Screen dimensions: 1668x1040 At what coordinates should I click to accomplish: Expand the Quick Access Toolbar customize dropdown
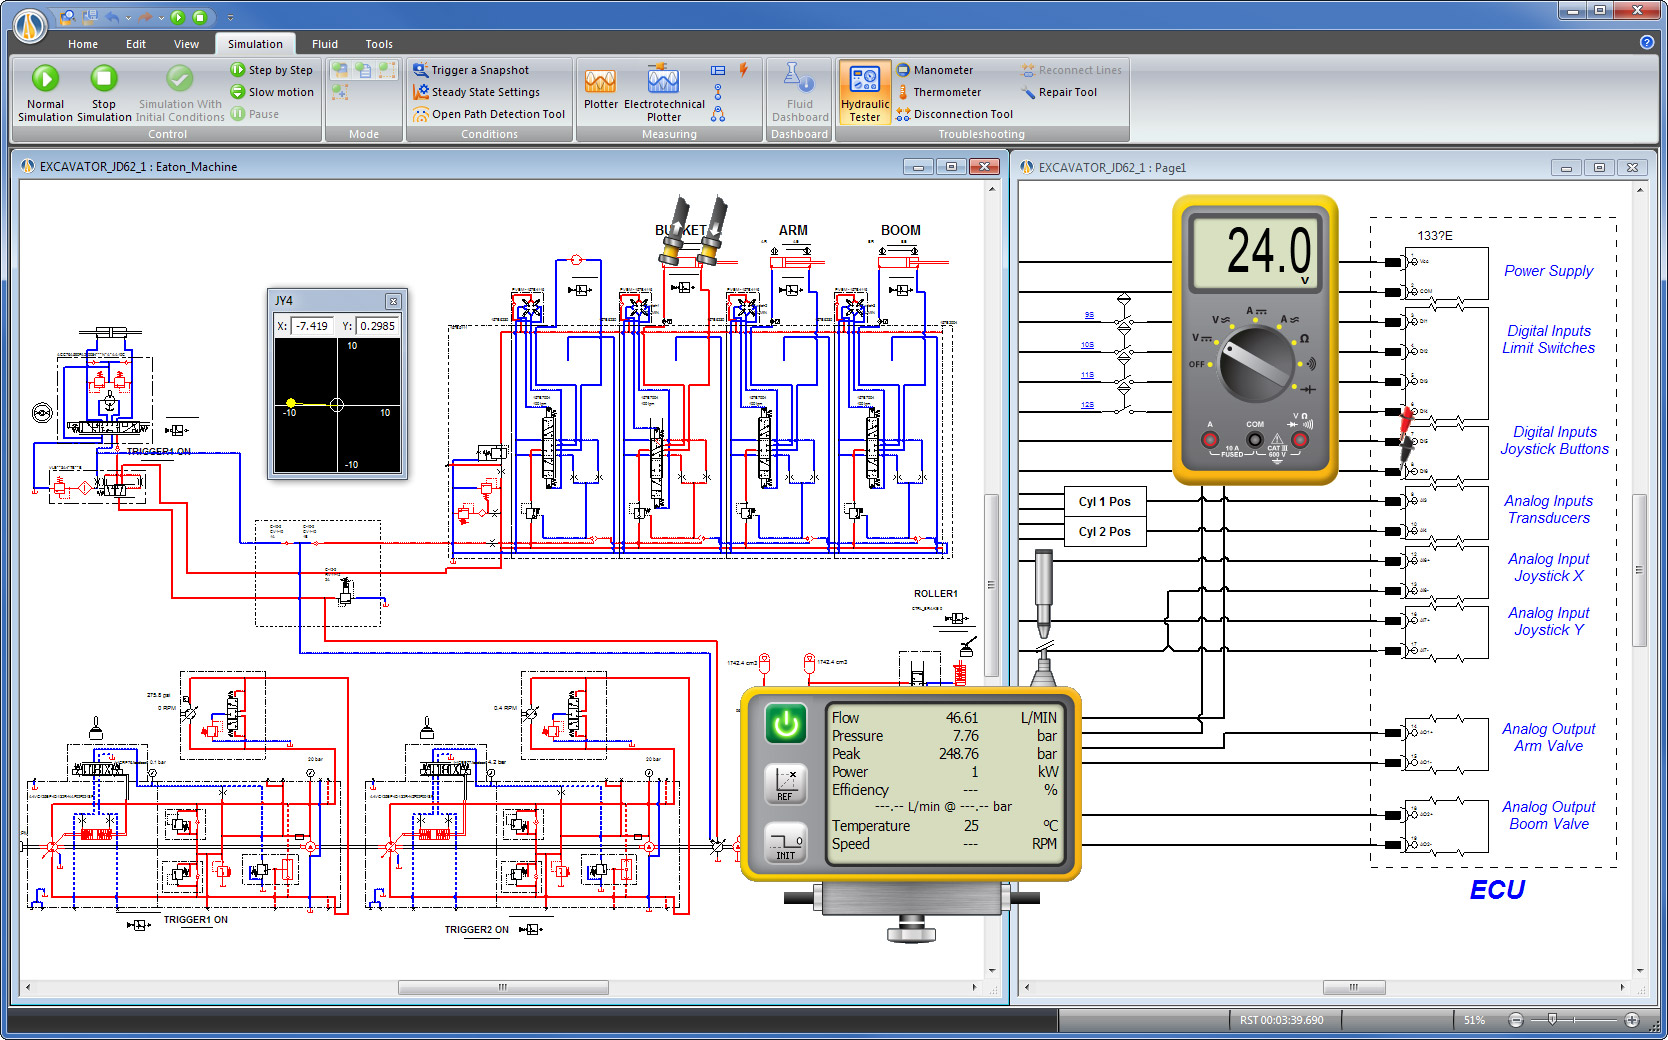point(231,17)
